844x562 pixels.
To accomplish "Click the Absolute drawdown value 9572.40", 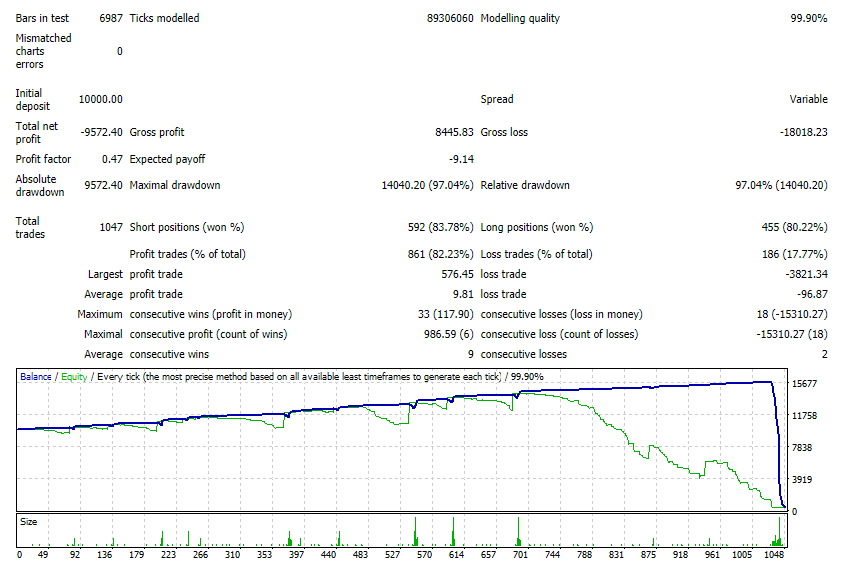I will click(103, 185).
